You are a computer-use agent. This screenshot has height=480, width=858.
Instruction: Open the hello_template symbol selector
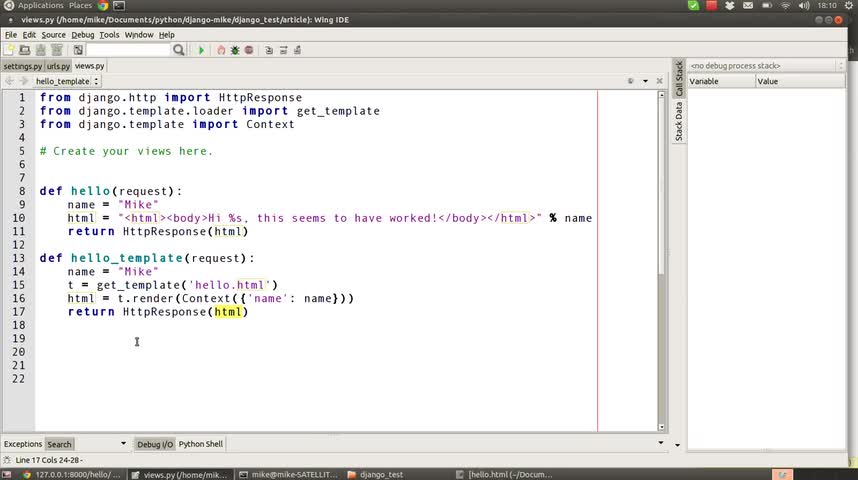point(66,81)
